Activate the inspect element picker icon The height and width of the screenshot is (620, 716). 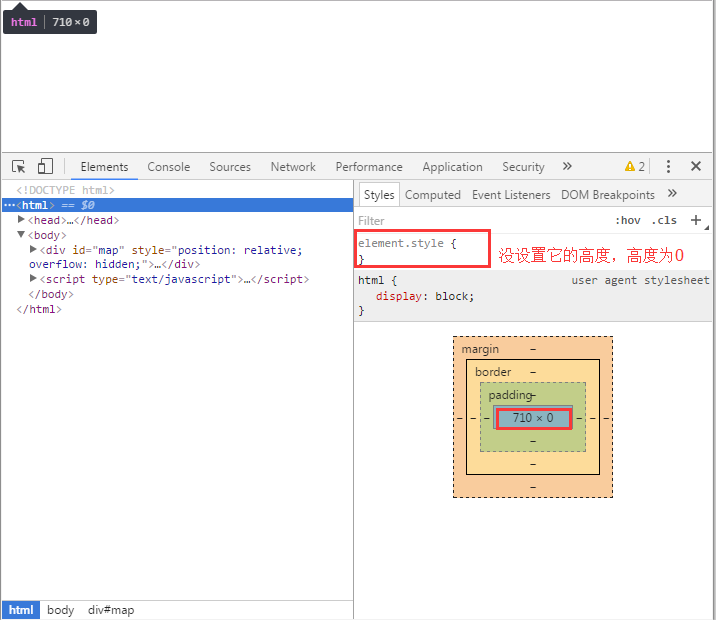(18, 166)
